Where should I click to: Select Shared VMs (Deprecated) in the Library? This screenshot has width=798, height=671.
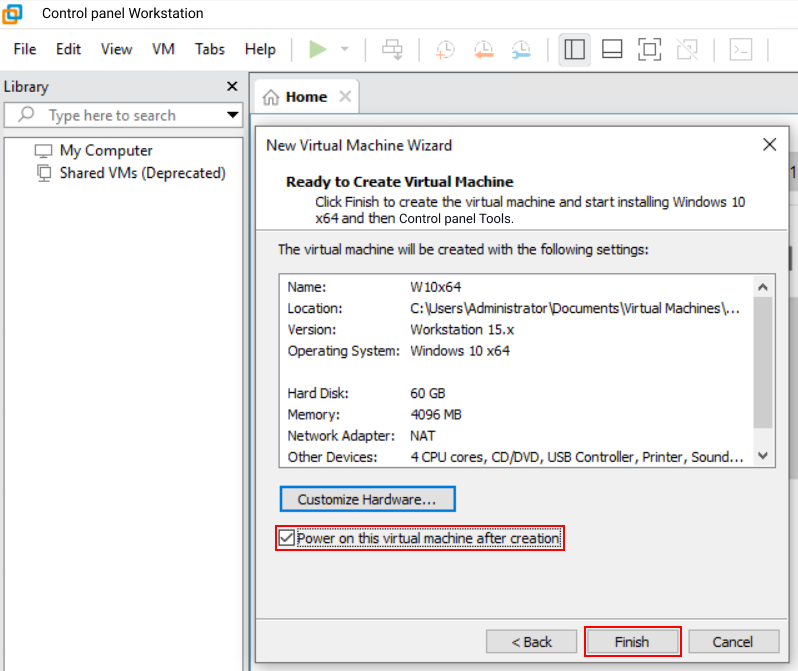click(x=142, y=173)
